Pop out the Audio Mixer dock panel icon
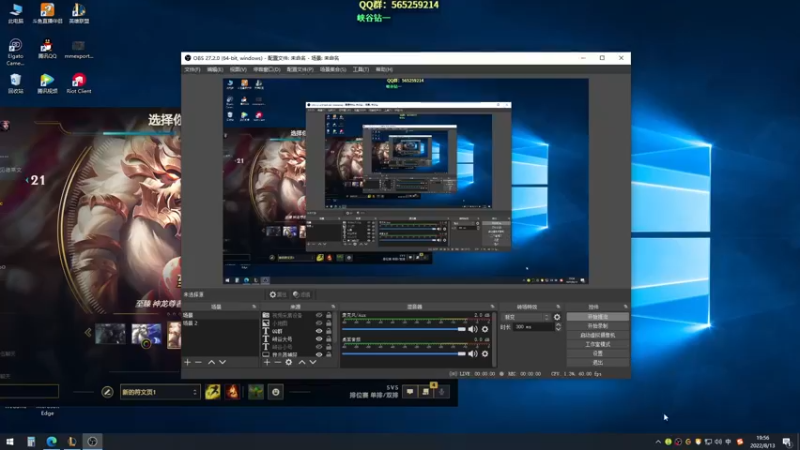This screenshot has width=800, height=450. point(492,307)
